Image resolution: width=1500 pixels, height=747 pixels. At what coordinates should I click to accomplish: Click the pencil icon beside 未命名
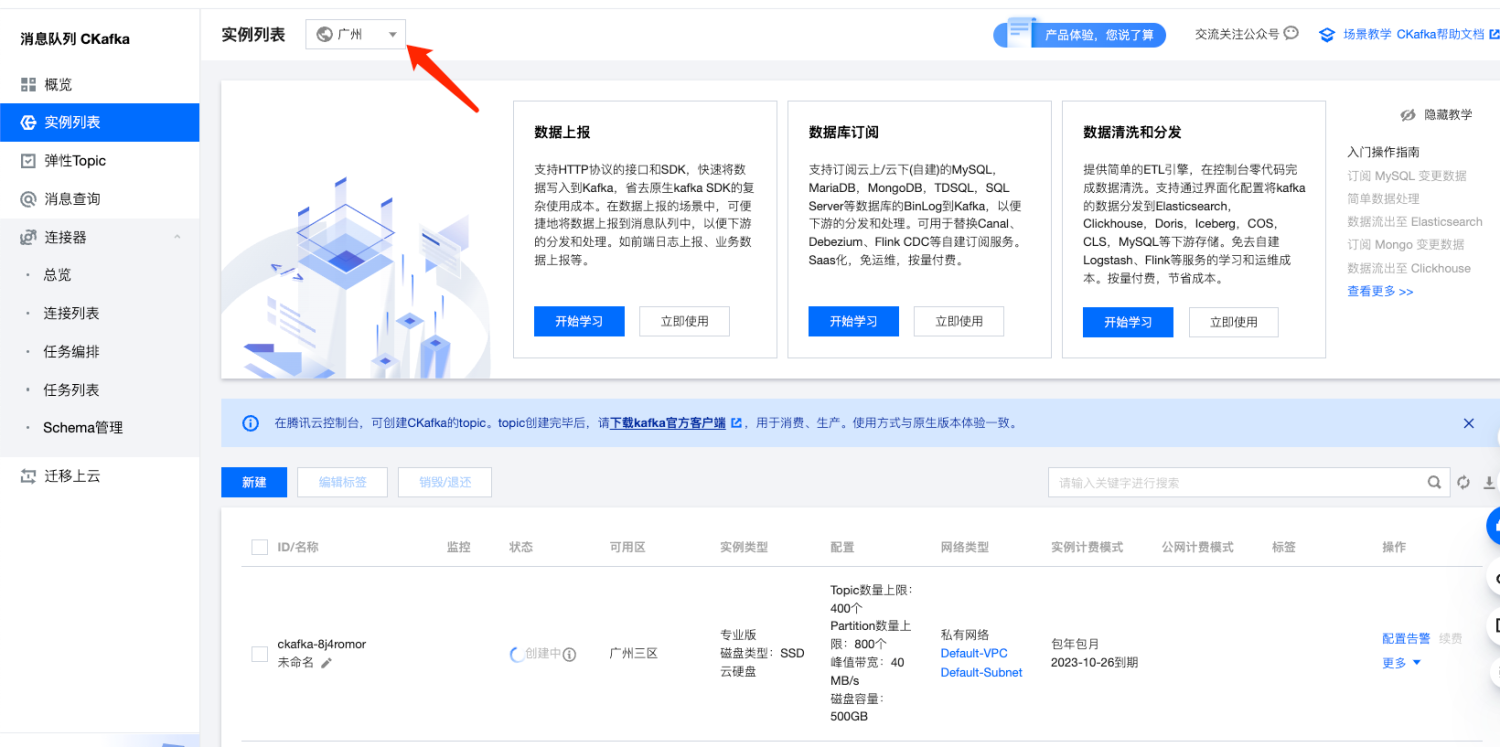pos(326,663)
